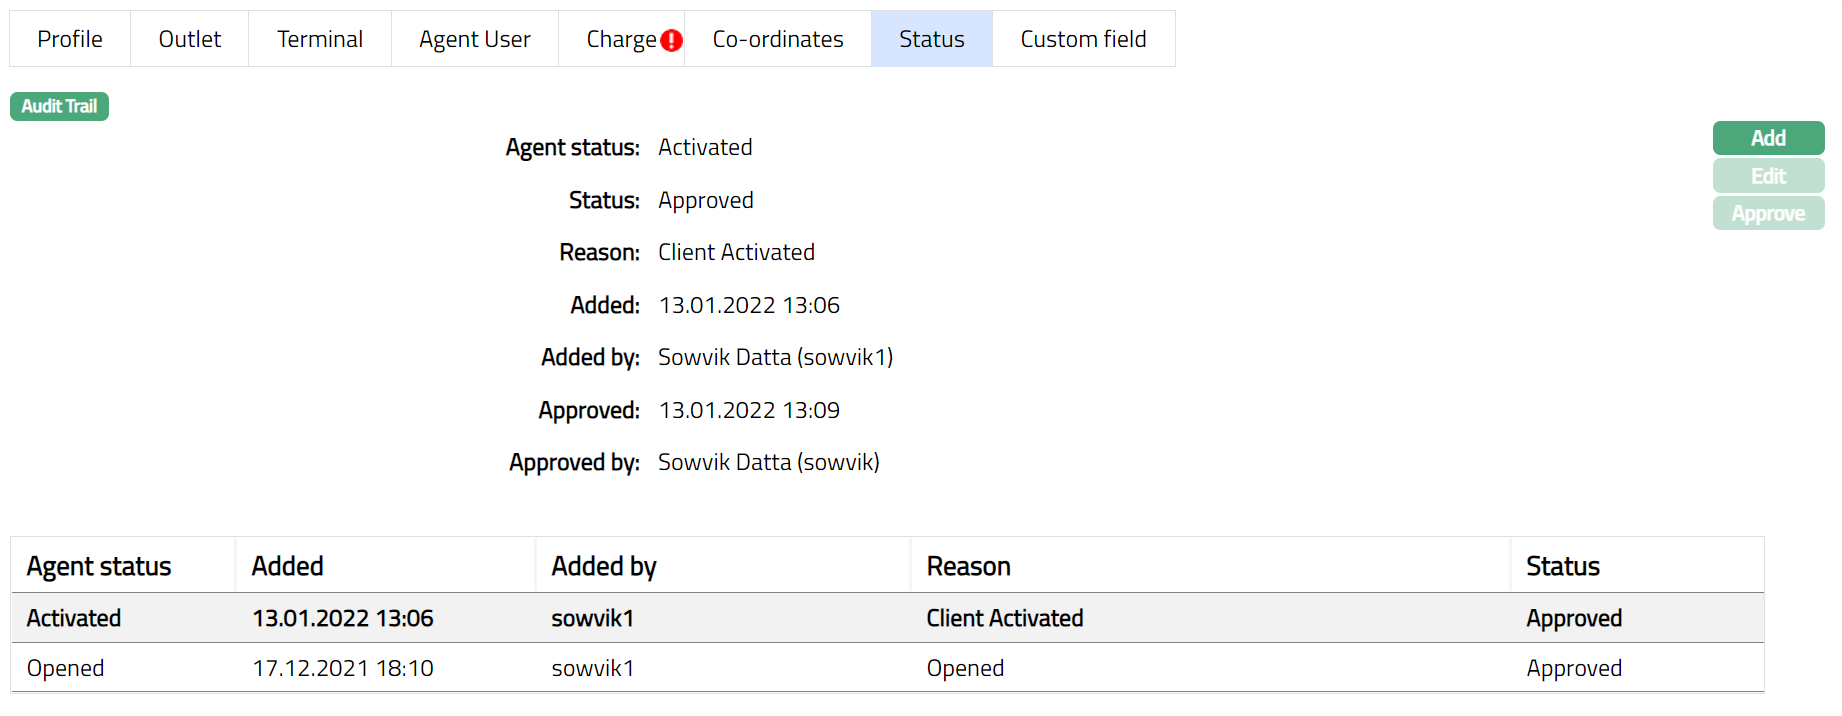Click the Approve button

click(x=1768, y=214)
